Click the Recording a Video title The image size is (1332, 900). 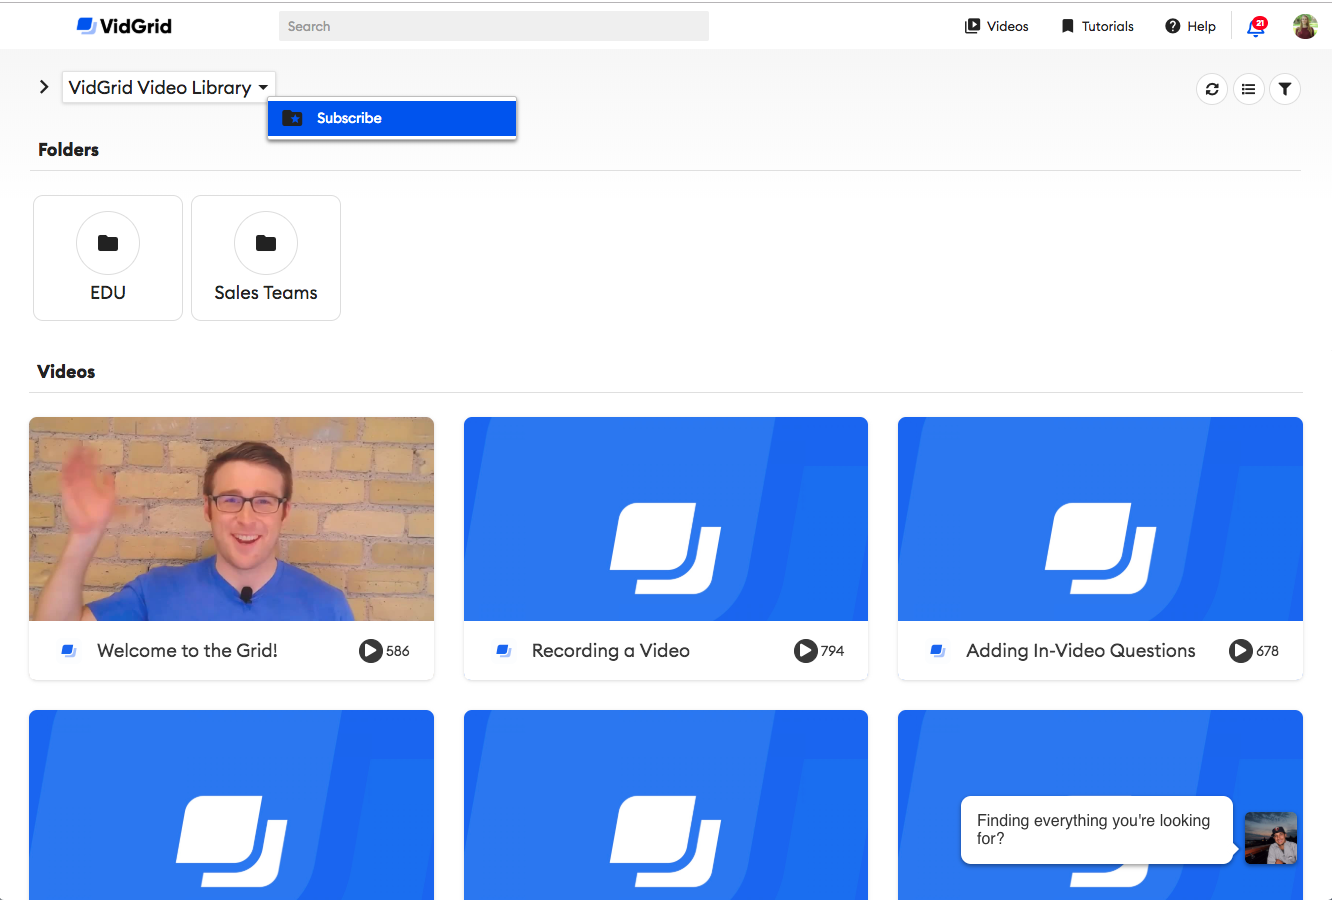tap(611, 650)
